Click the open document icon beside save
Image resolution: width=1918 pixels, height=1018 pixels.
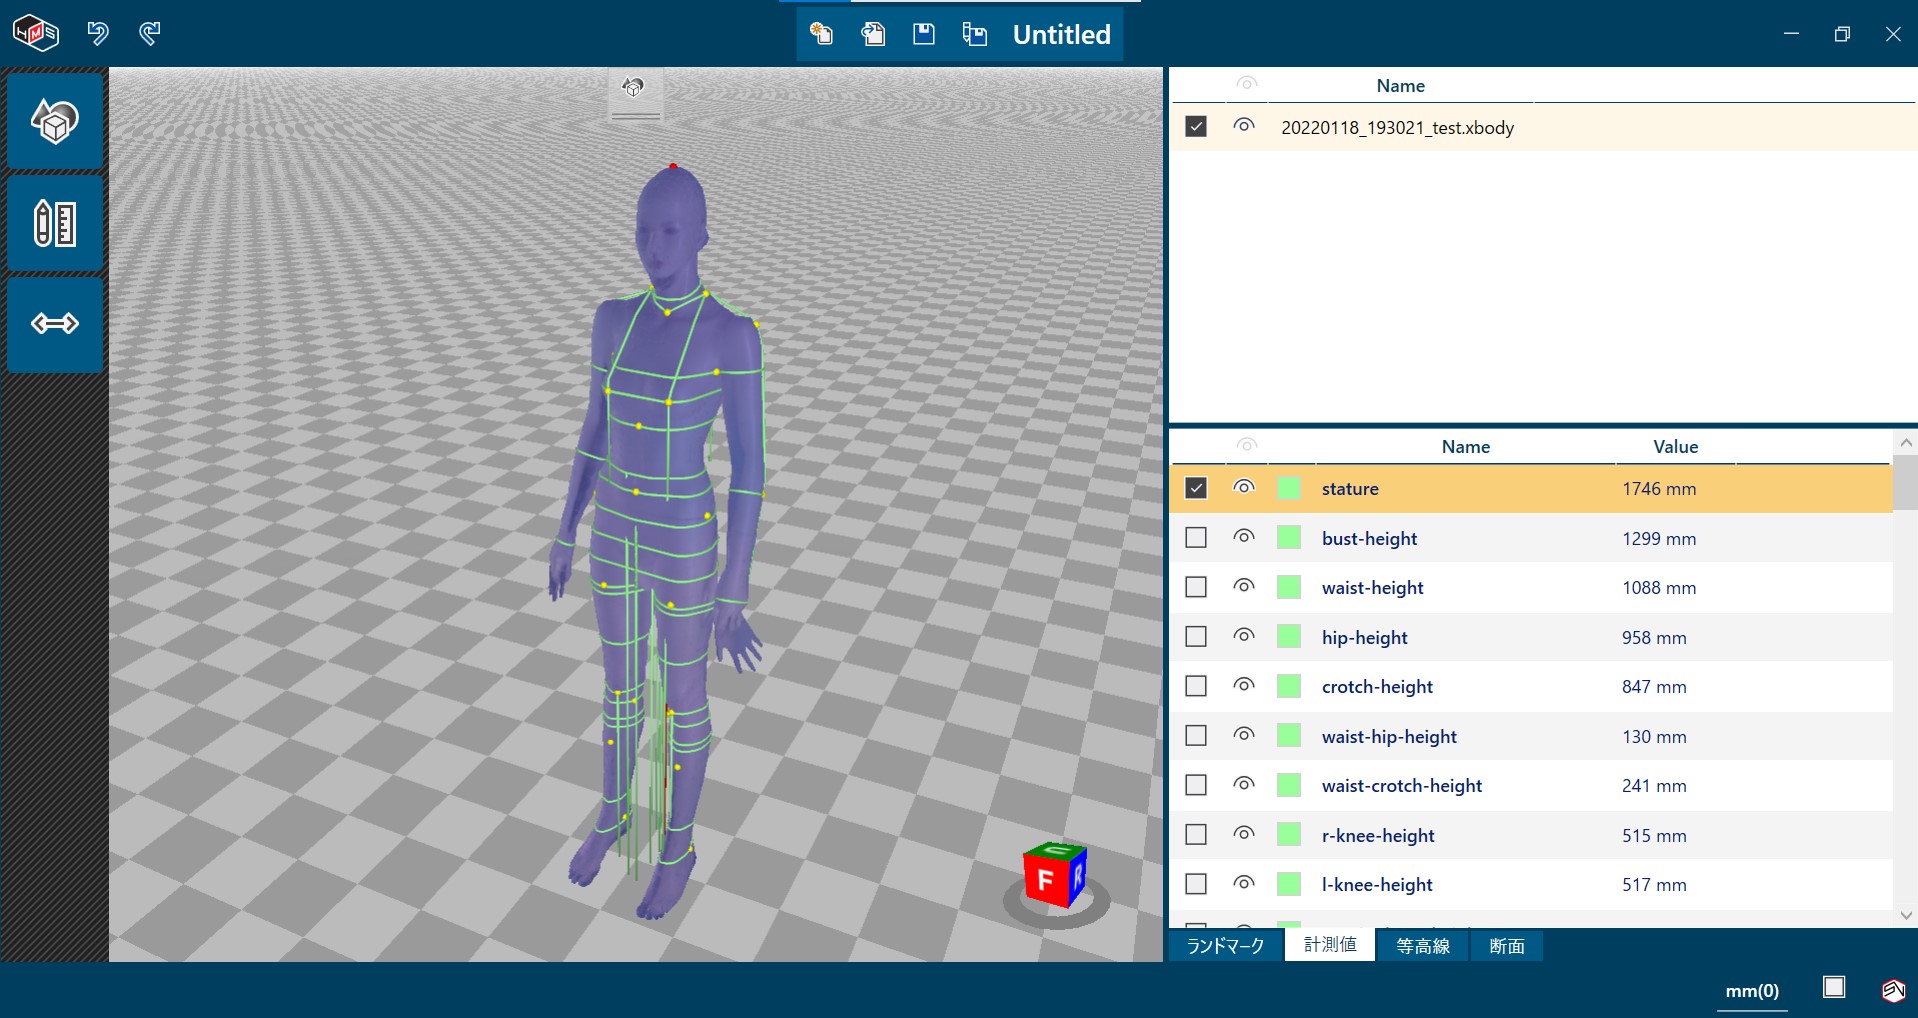[x=873, y=34]
